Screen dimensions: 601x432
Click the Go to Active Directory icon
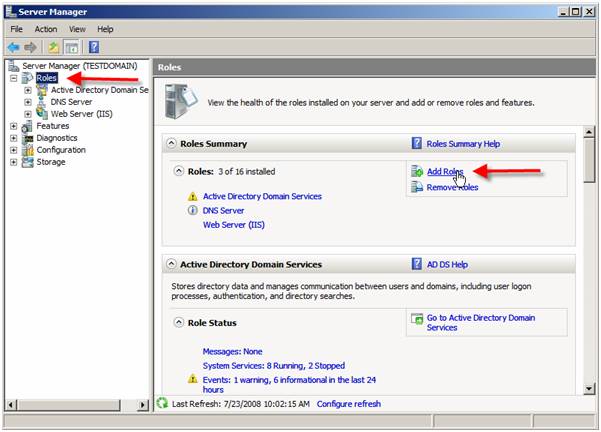pos(417,318)
